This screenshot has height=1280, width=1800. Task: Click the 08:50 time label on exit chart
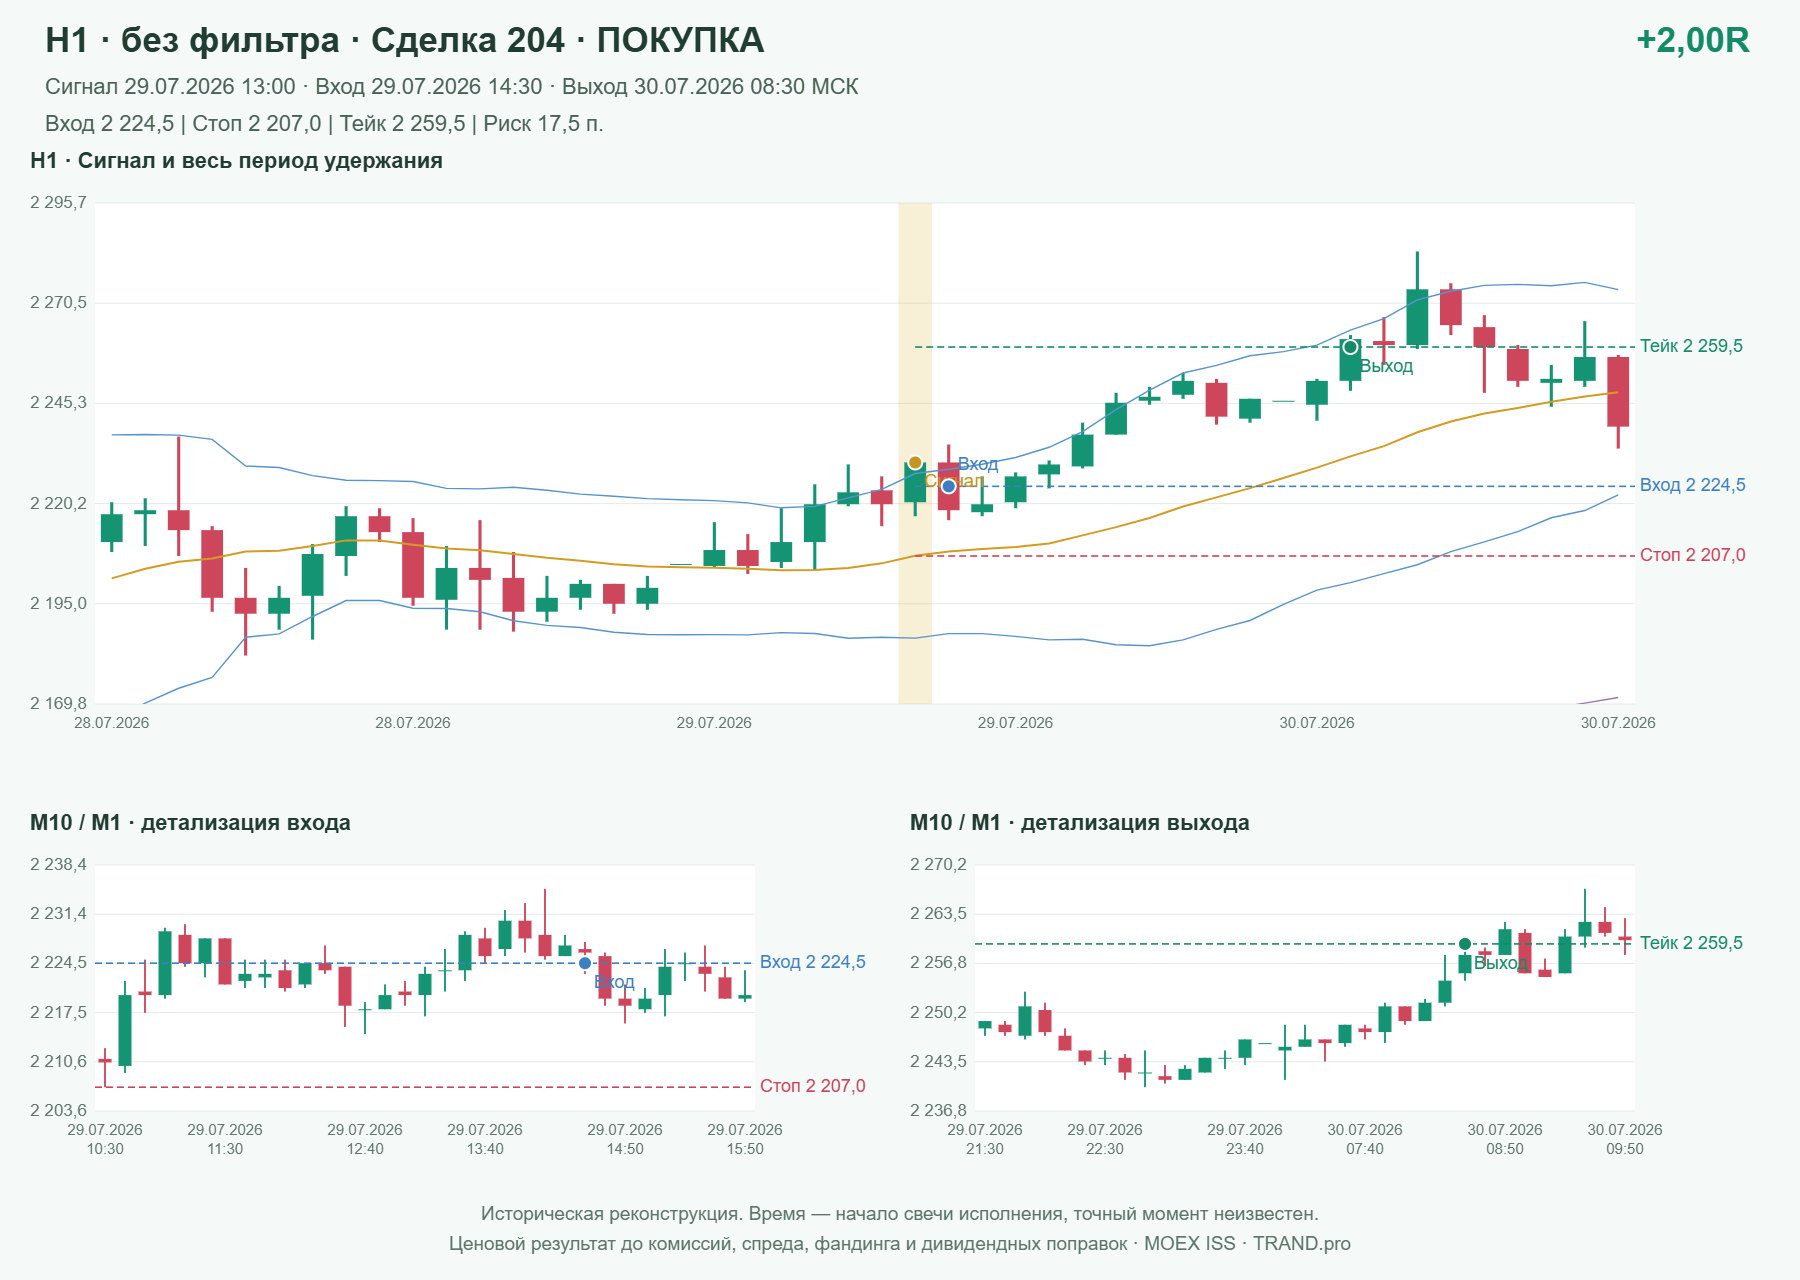click(x=1505, y=1149)
